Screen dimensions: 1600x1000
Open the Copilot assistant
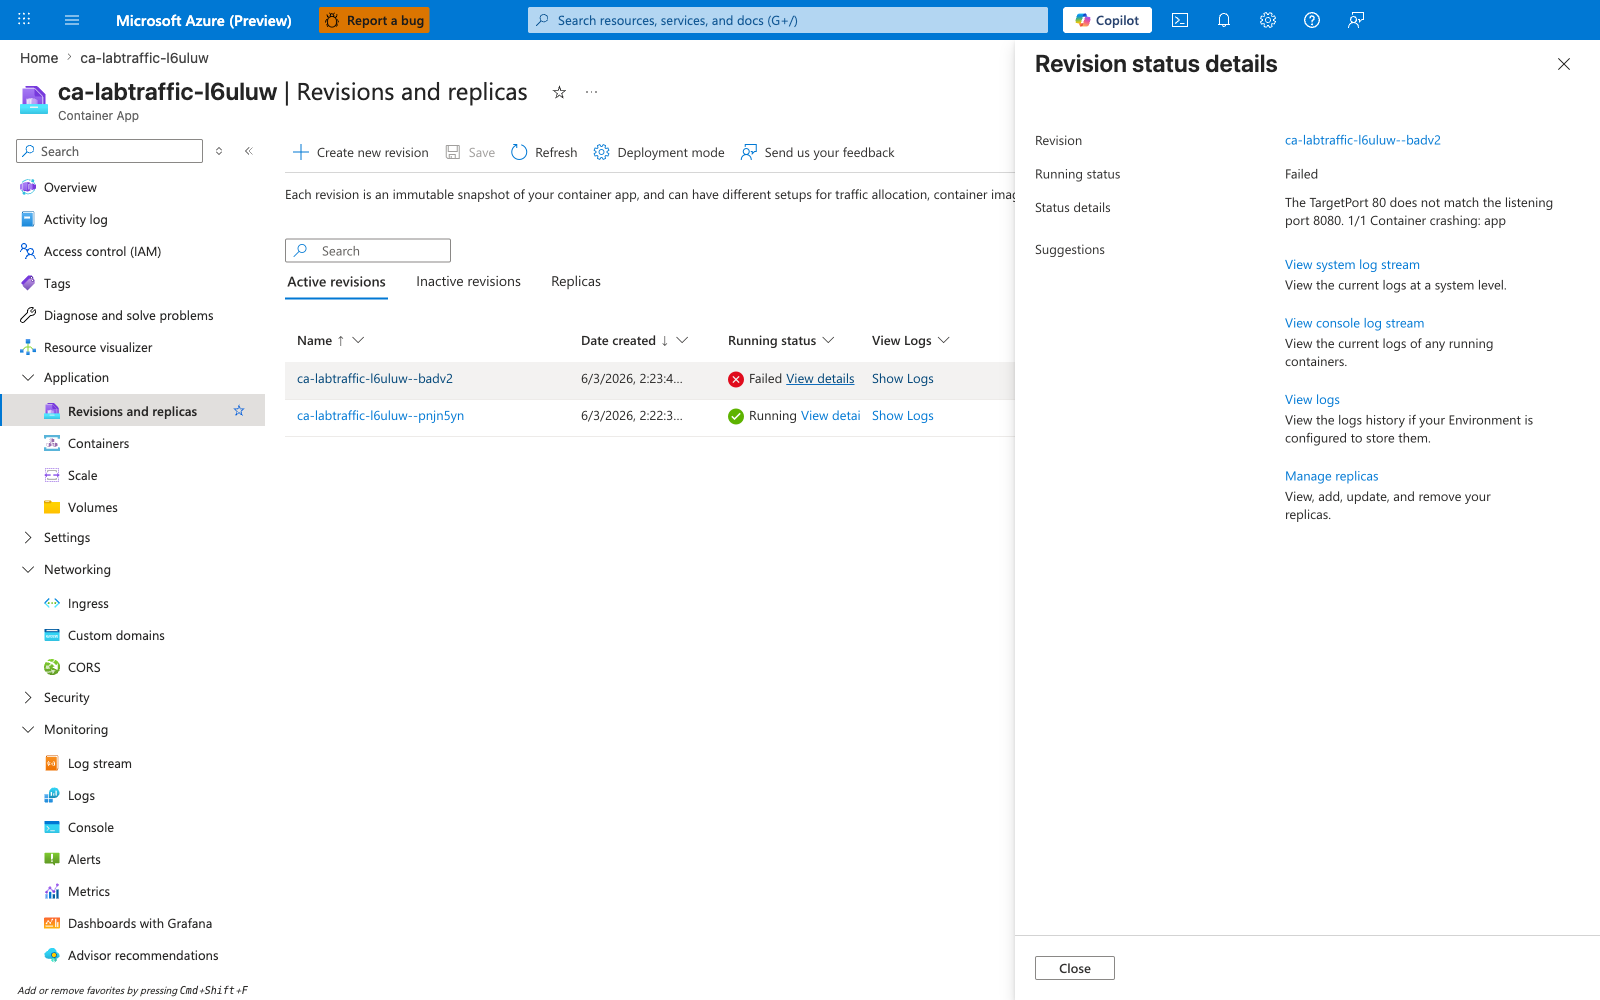click(1107, 20)
